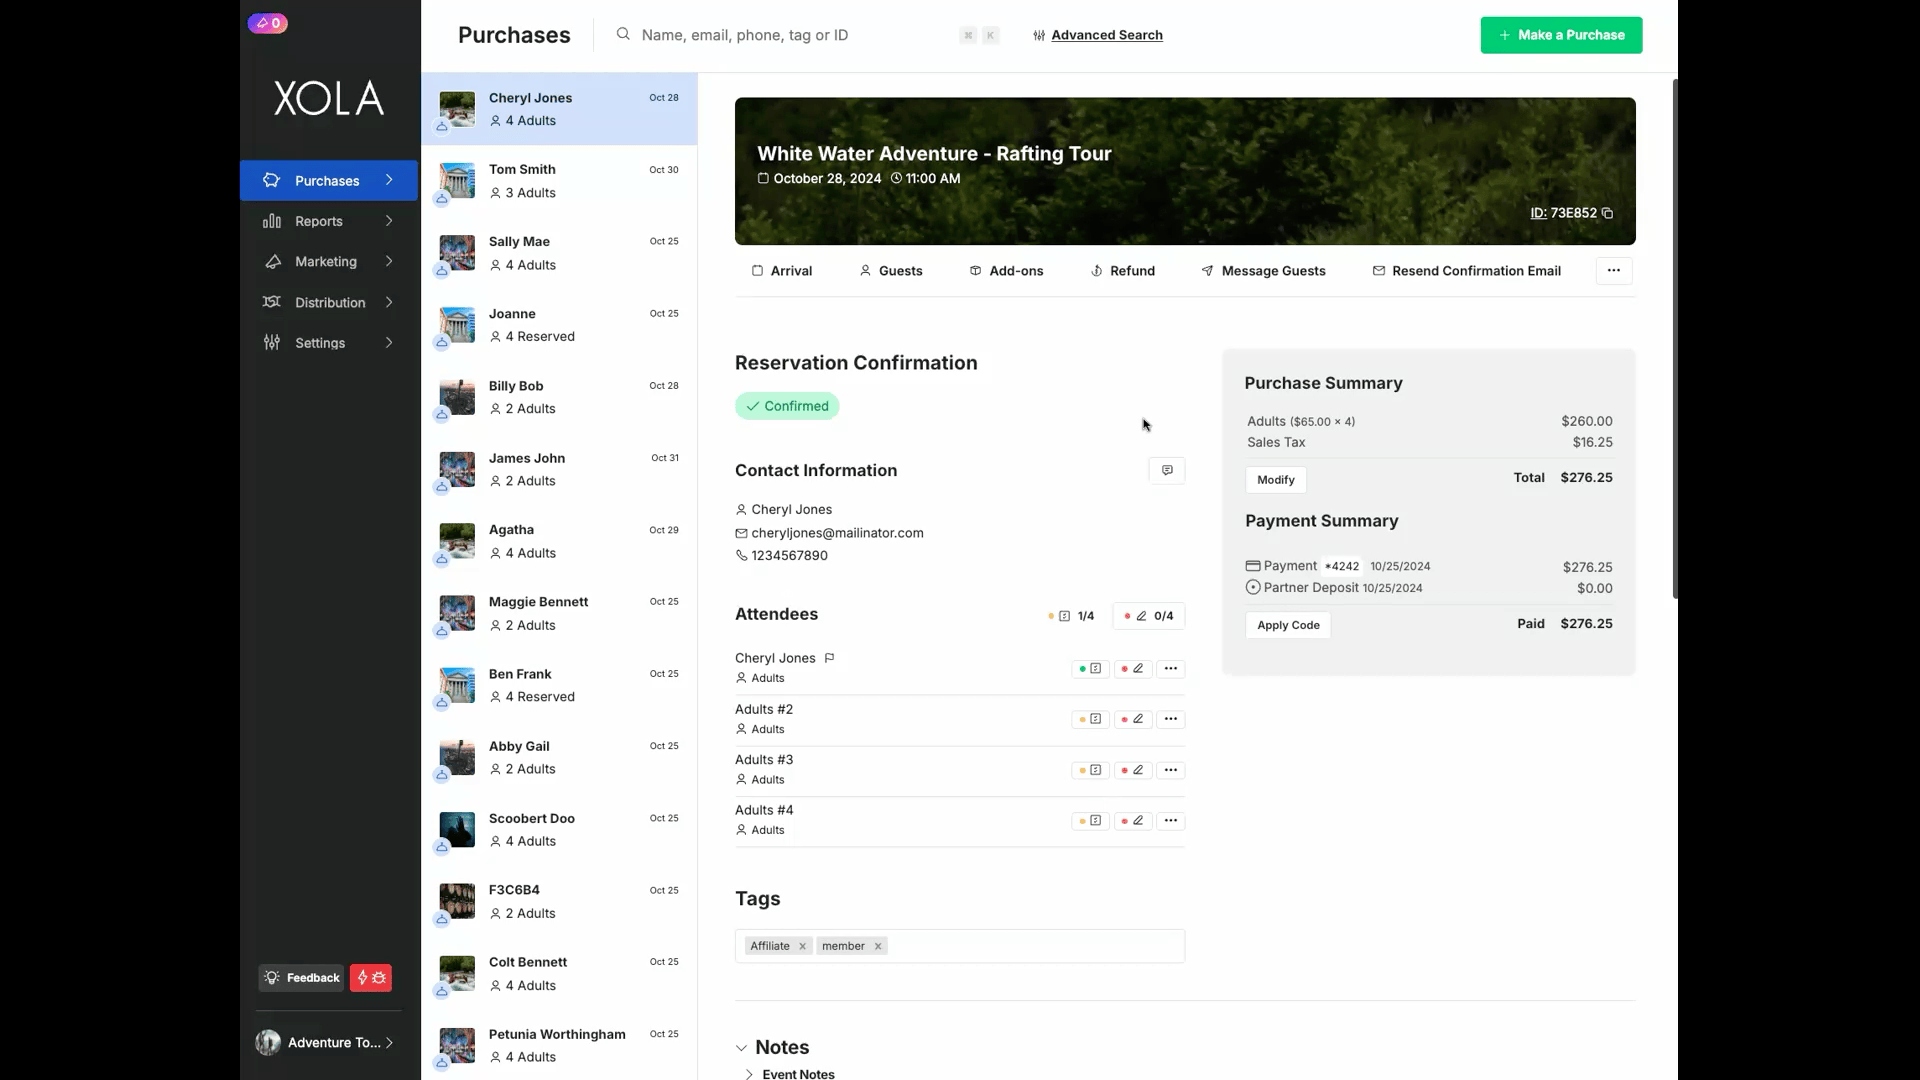The width and height of the screenshot is (1920, 1080).
Task: Click the main page scrollbar
Action: click(x=1675, y=338)
